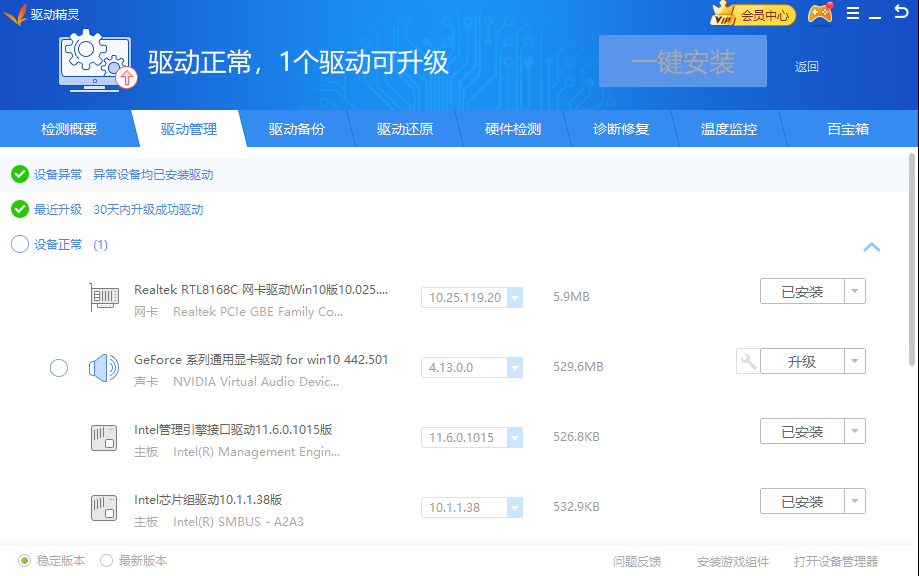Click the motherboard chip icon for Intel芯片组驱动
Screen dimensions: 919x576
104,508
